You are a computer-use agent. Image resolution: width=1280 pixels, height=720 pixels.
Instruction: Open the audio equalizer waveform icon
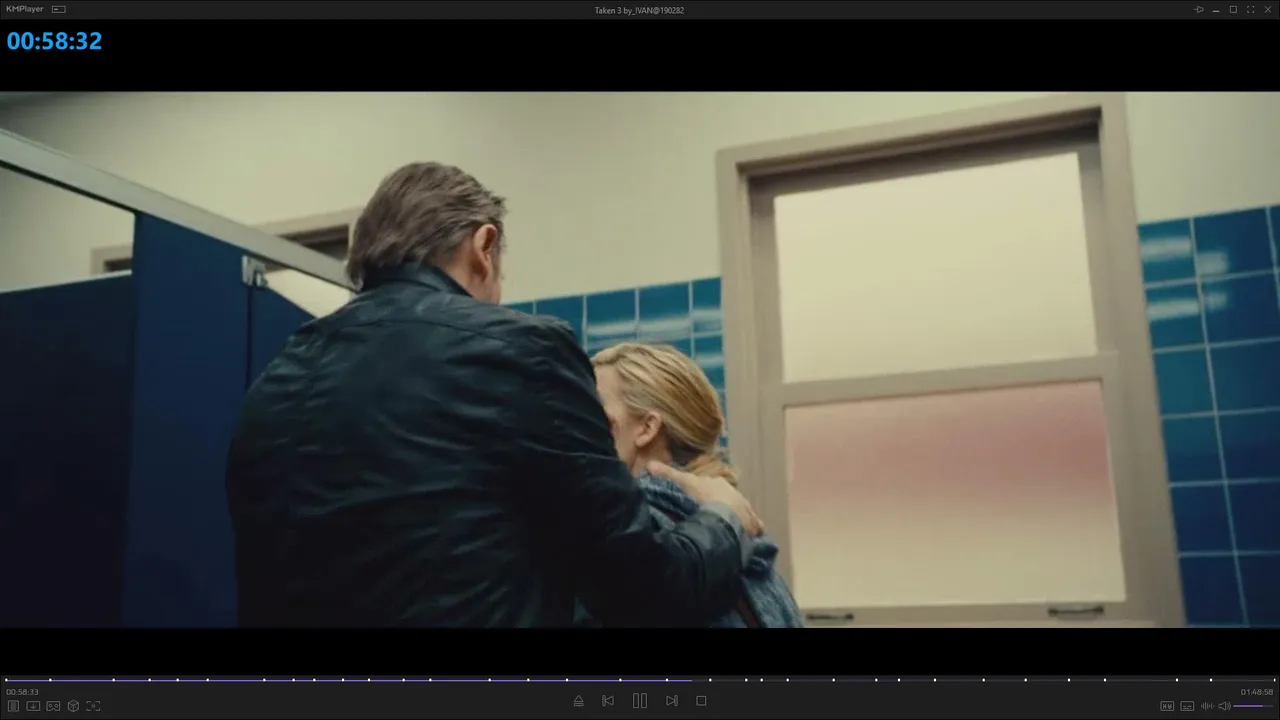pos(1206,706)
